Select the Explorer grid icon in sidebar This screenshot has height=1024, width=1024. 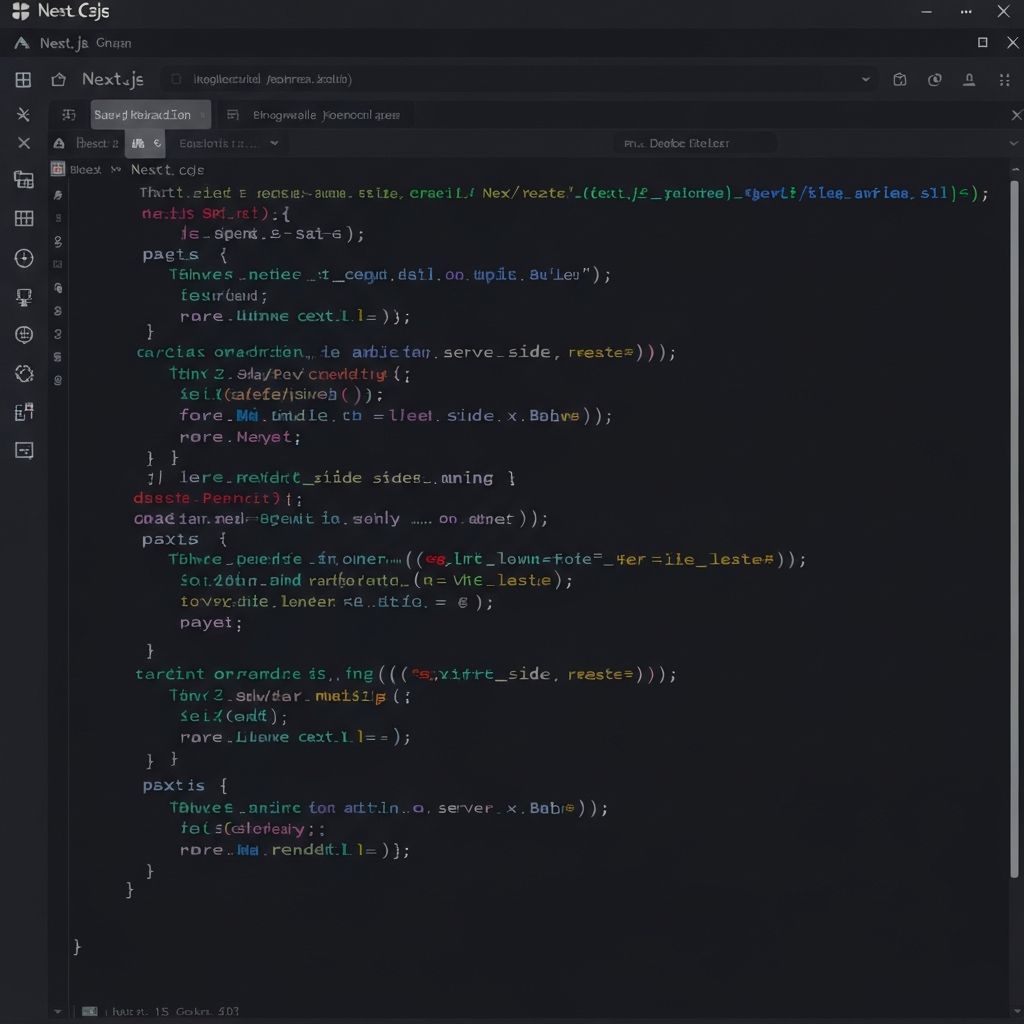tap(23, 79)
